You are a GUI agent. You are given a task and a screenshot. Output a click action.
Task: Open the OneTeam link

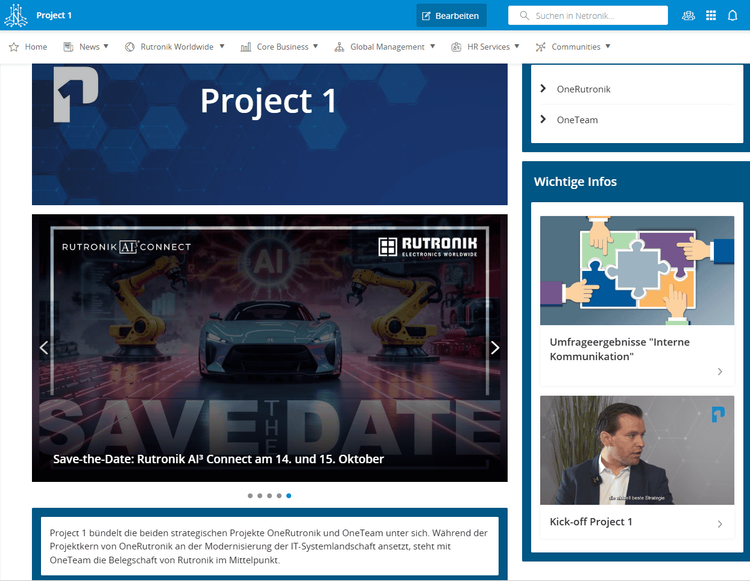point(577,120)
